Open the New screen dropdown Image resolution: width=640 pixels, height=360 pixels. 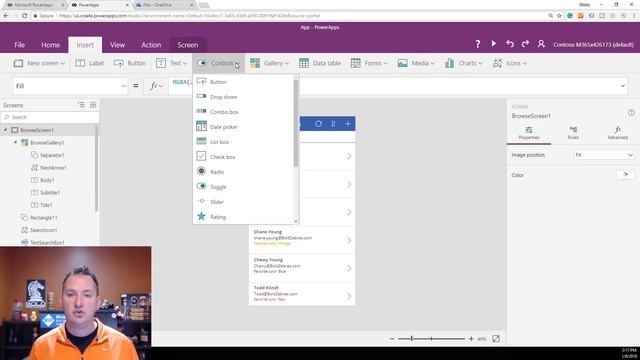pyautogui.click(x=39, y=63)
